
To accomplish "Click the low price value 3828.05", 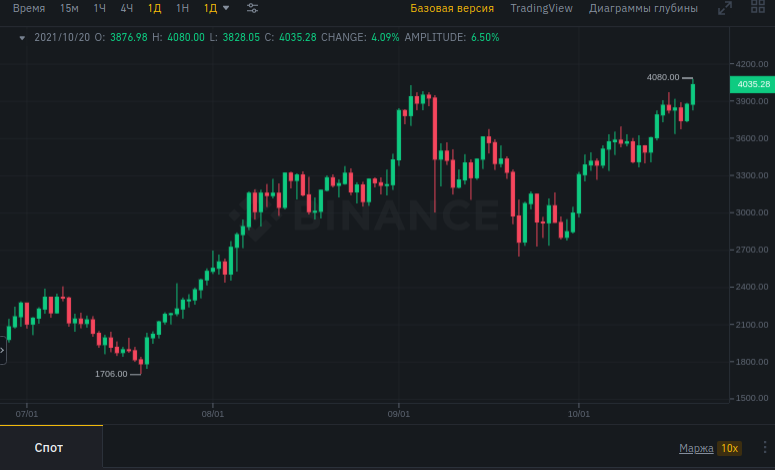I will pyautogui.click(x=241, y=38).
